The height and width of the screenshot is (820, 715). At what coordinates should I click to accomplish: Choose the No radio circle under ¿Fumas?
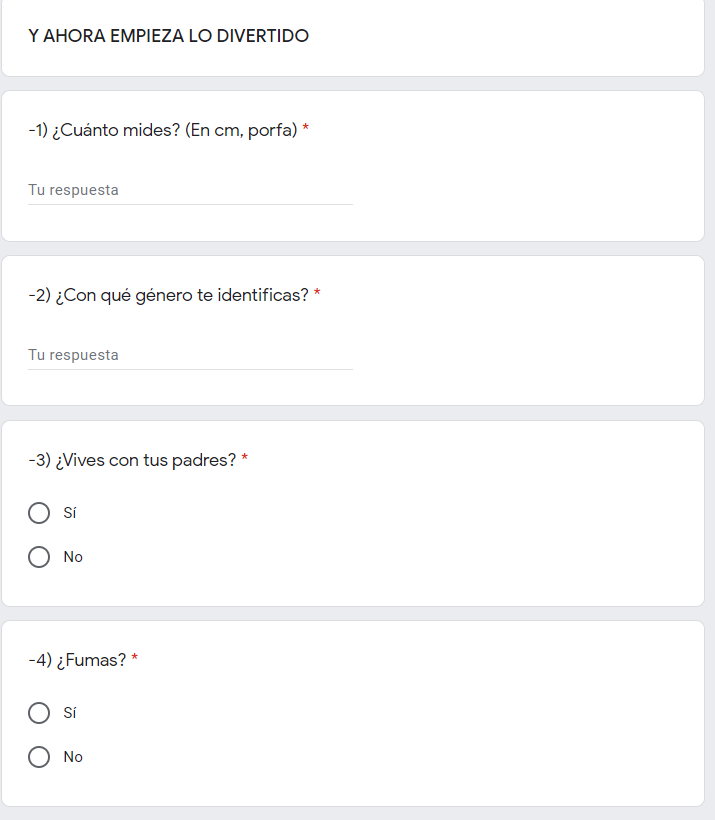[39, 757]
